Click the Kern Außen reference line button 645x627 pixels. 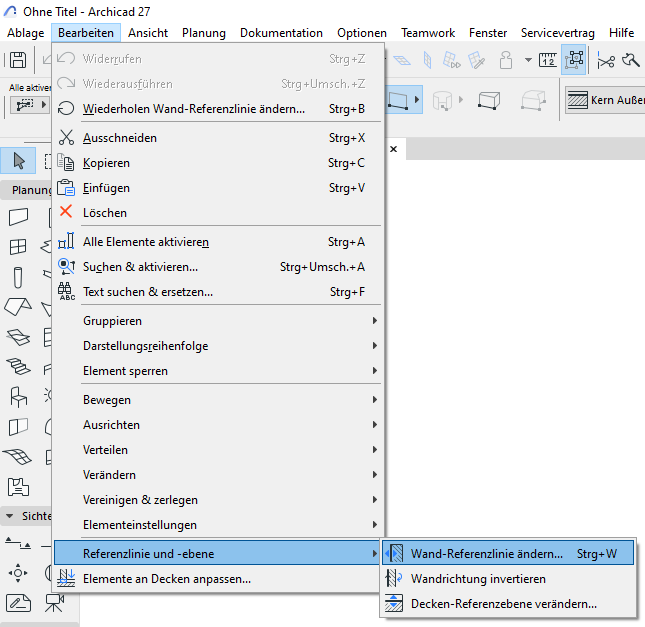tap(604, 100)
